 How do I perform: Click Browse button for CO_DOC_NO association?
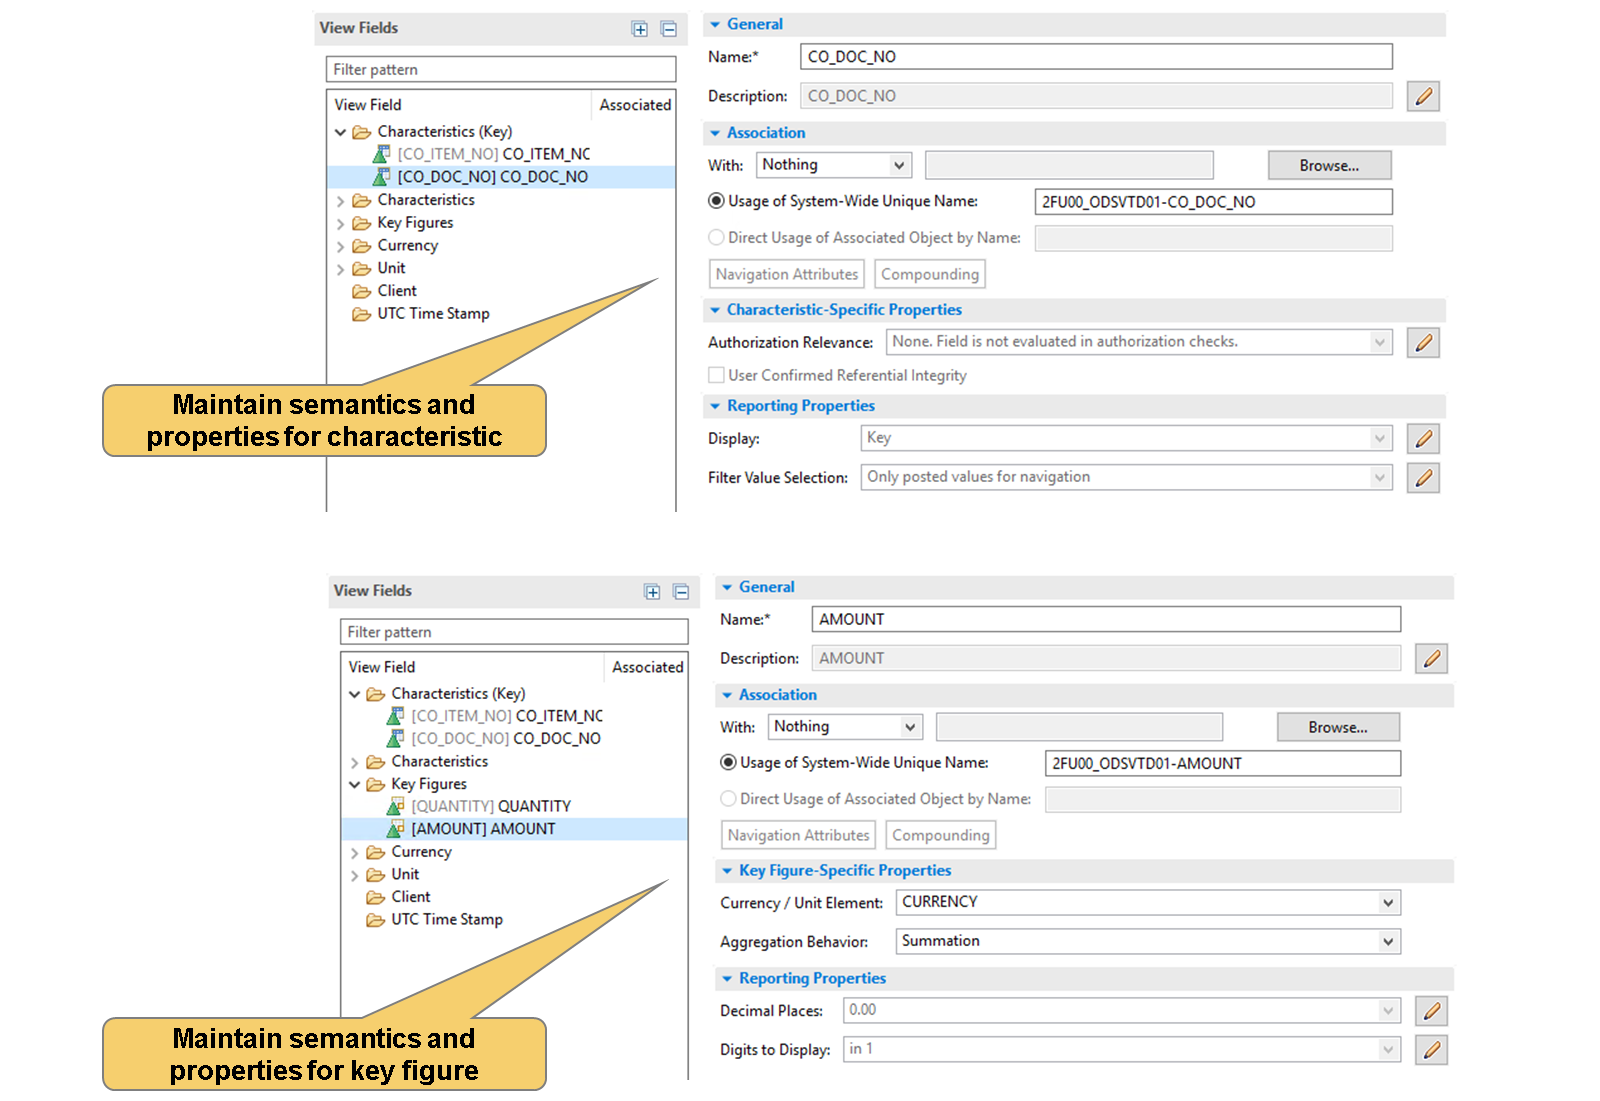point(1329,166)
